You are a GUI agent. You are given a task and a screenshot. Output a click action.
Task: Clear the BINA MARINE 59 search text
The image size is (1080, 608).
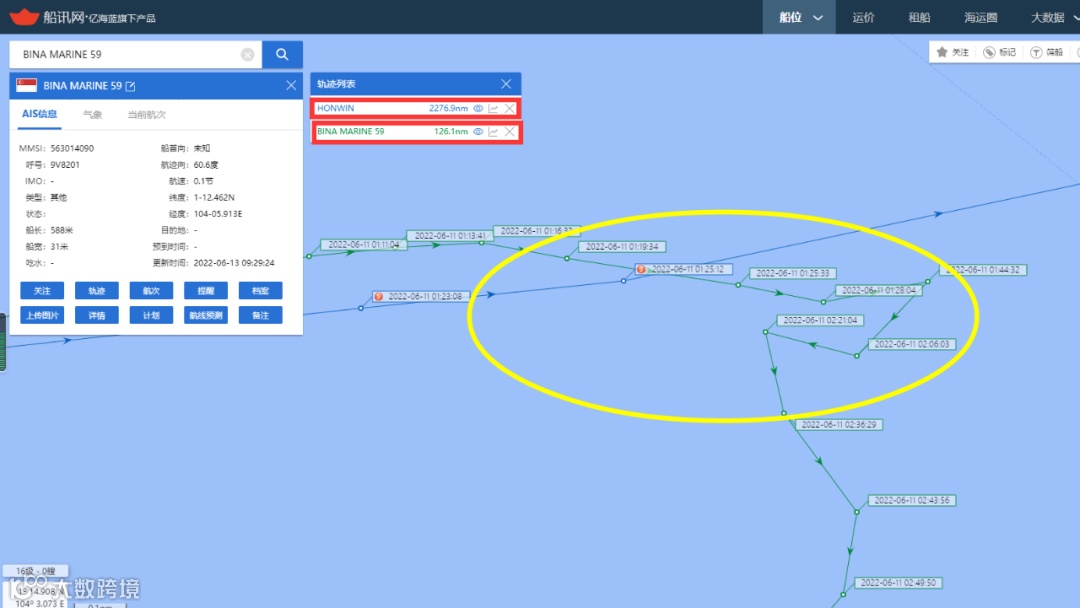click(247, 54)
